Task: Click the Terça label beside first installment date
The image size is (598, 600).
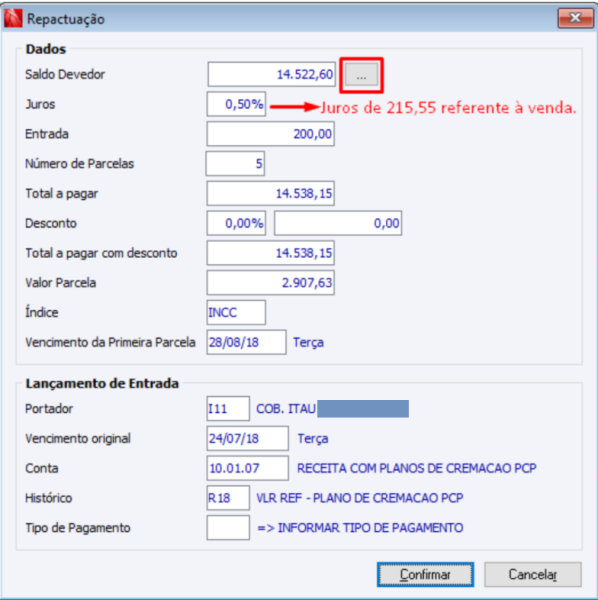Action: [x=308, y=342]
